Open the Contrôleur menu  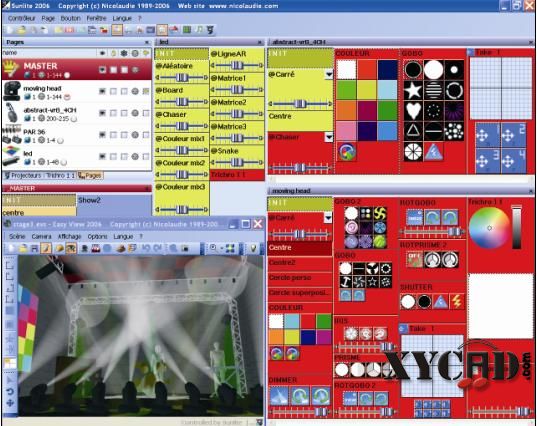(22, 18)
